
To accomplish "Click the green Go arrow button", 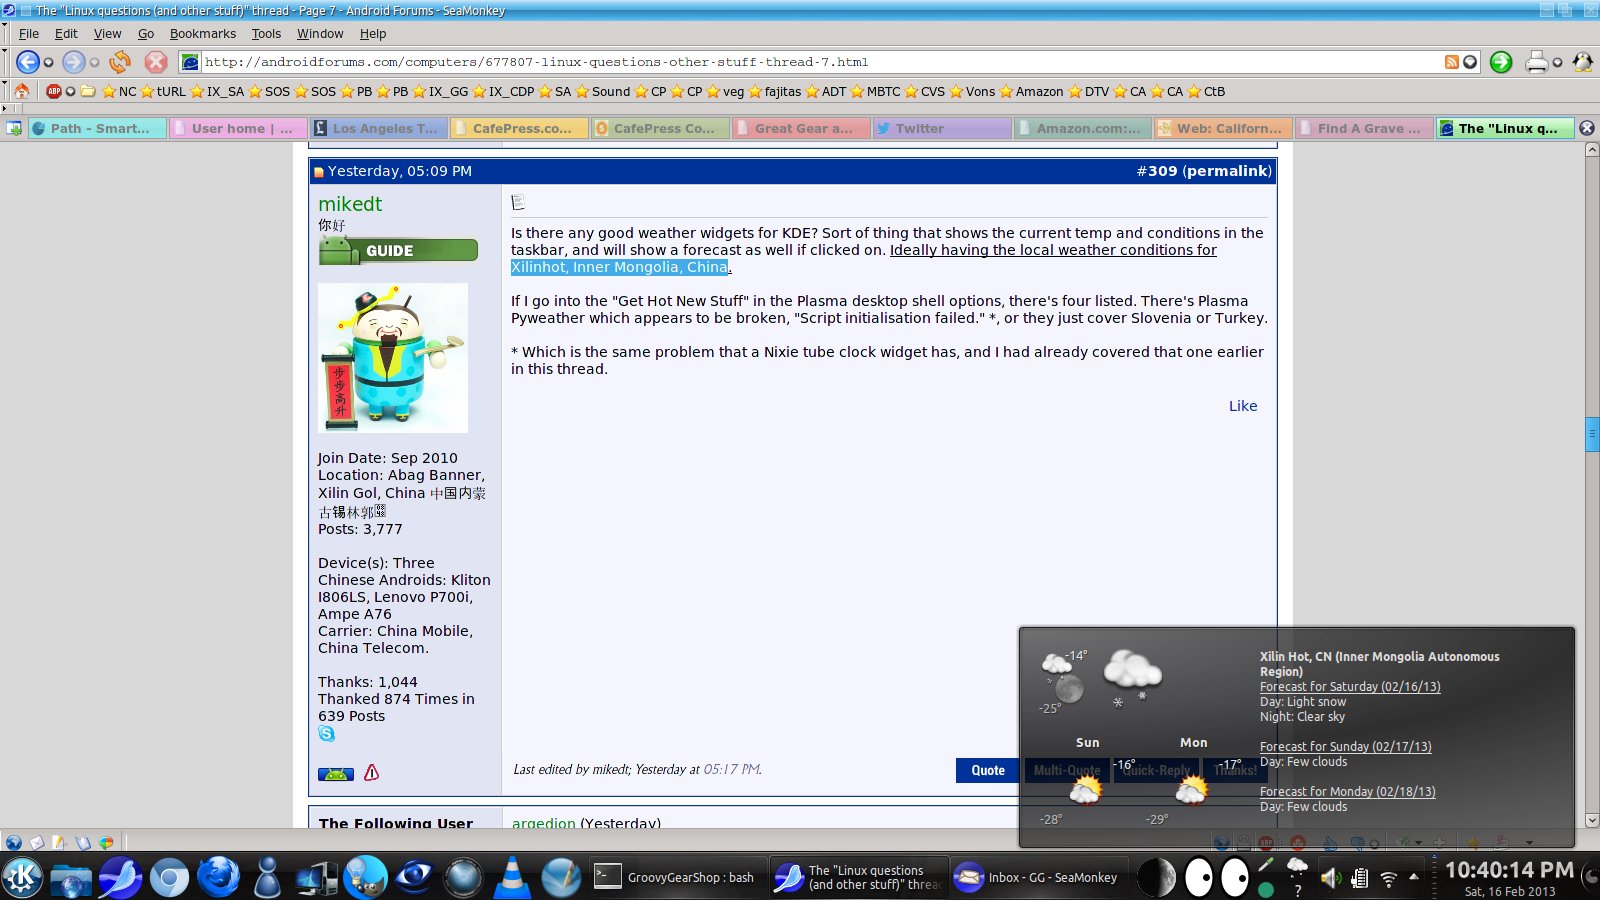I will [x=1500, y=62].
